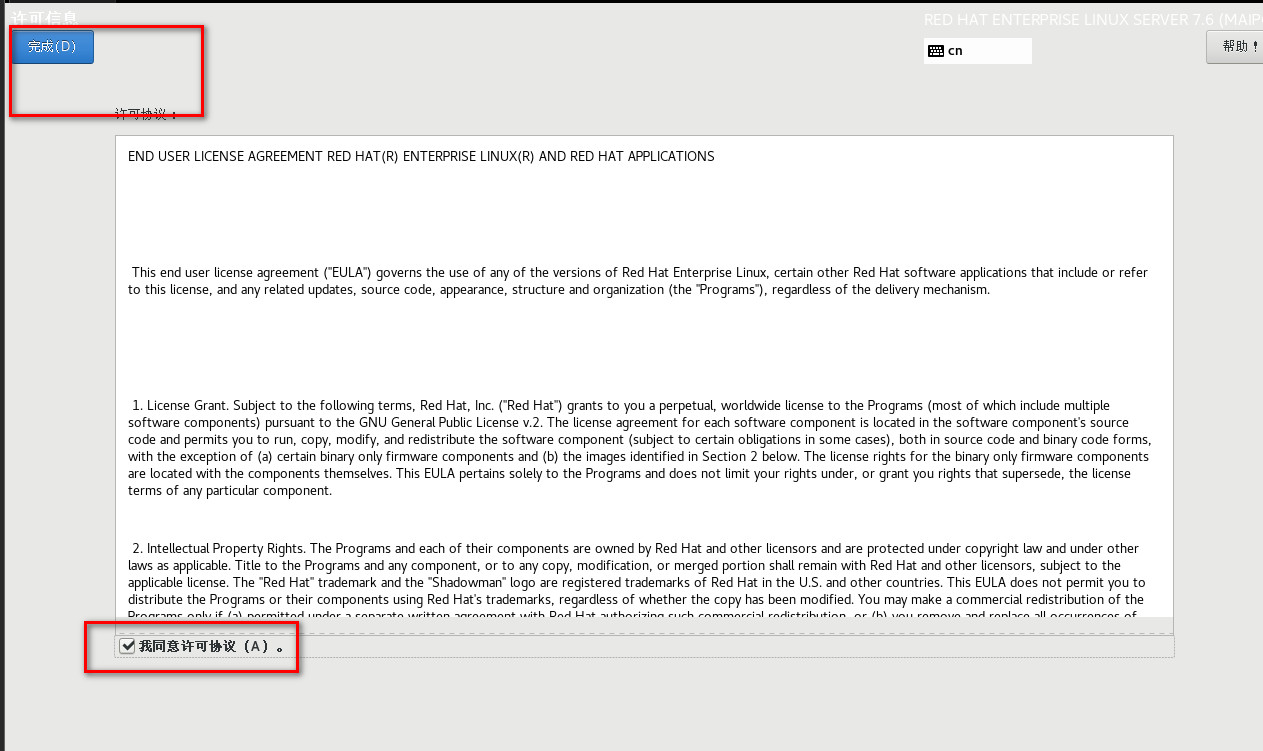Click the exclamation mark on help button
This screenshot has height=751, width=1263.
pos(1255,47)
